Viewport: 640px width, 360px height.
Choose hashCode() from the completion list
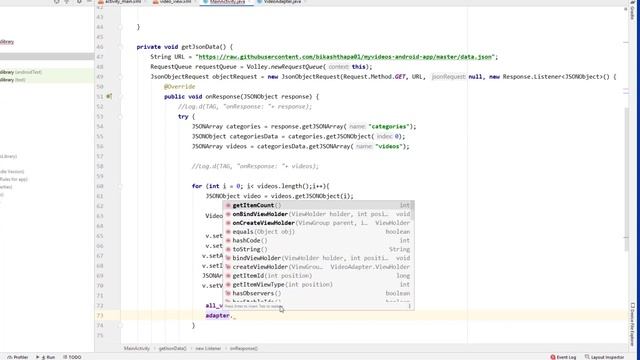(x=318, y=240)
